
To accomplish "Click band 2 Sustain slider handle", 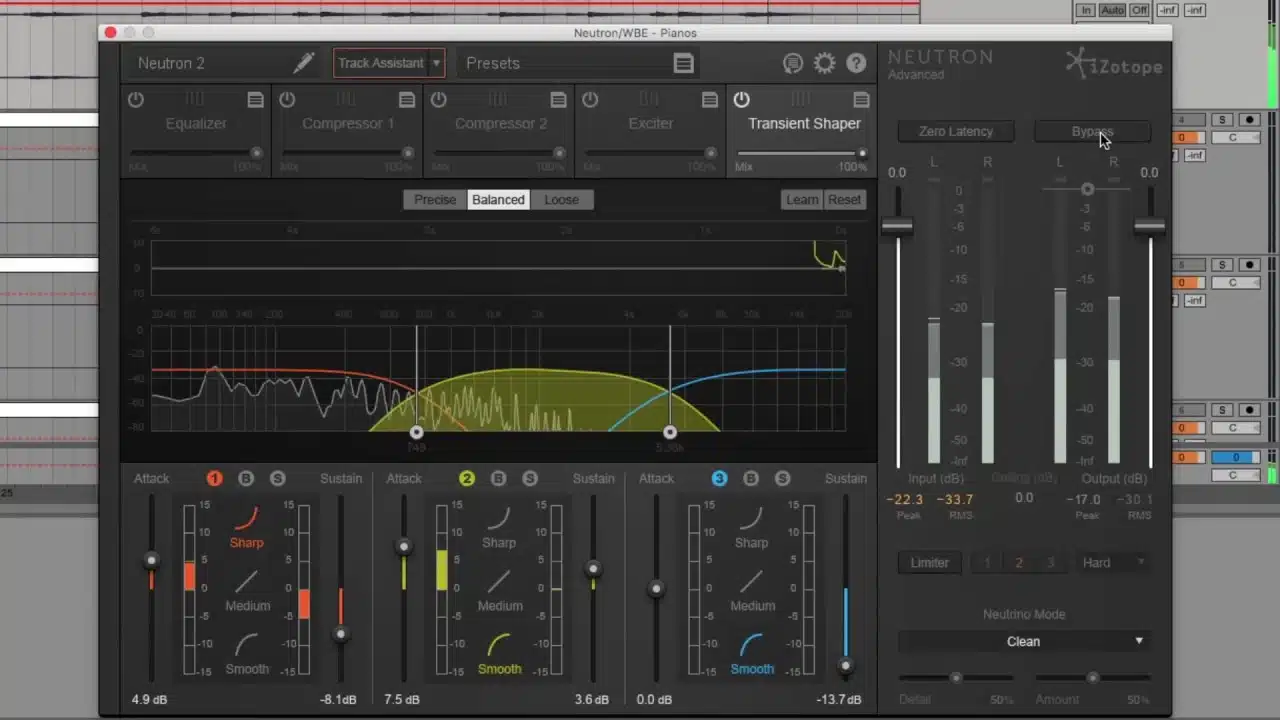I will pyautogui.click(x=593, y=569).
